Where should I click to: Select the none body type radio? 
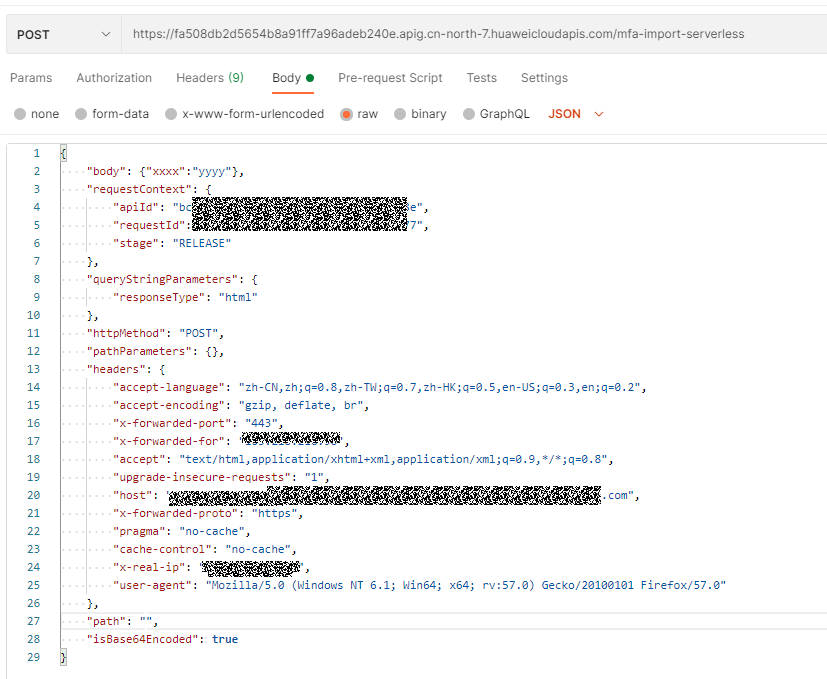20,114
